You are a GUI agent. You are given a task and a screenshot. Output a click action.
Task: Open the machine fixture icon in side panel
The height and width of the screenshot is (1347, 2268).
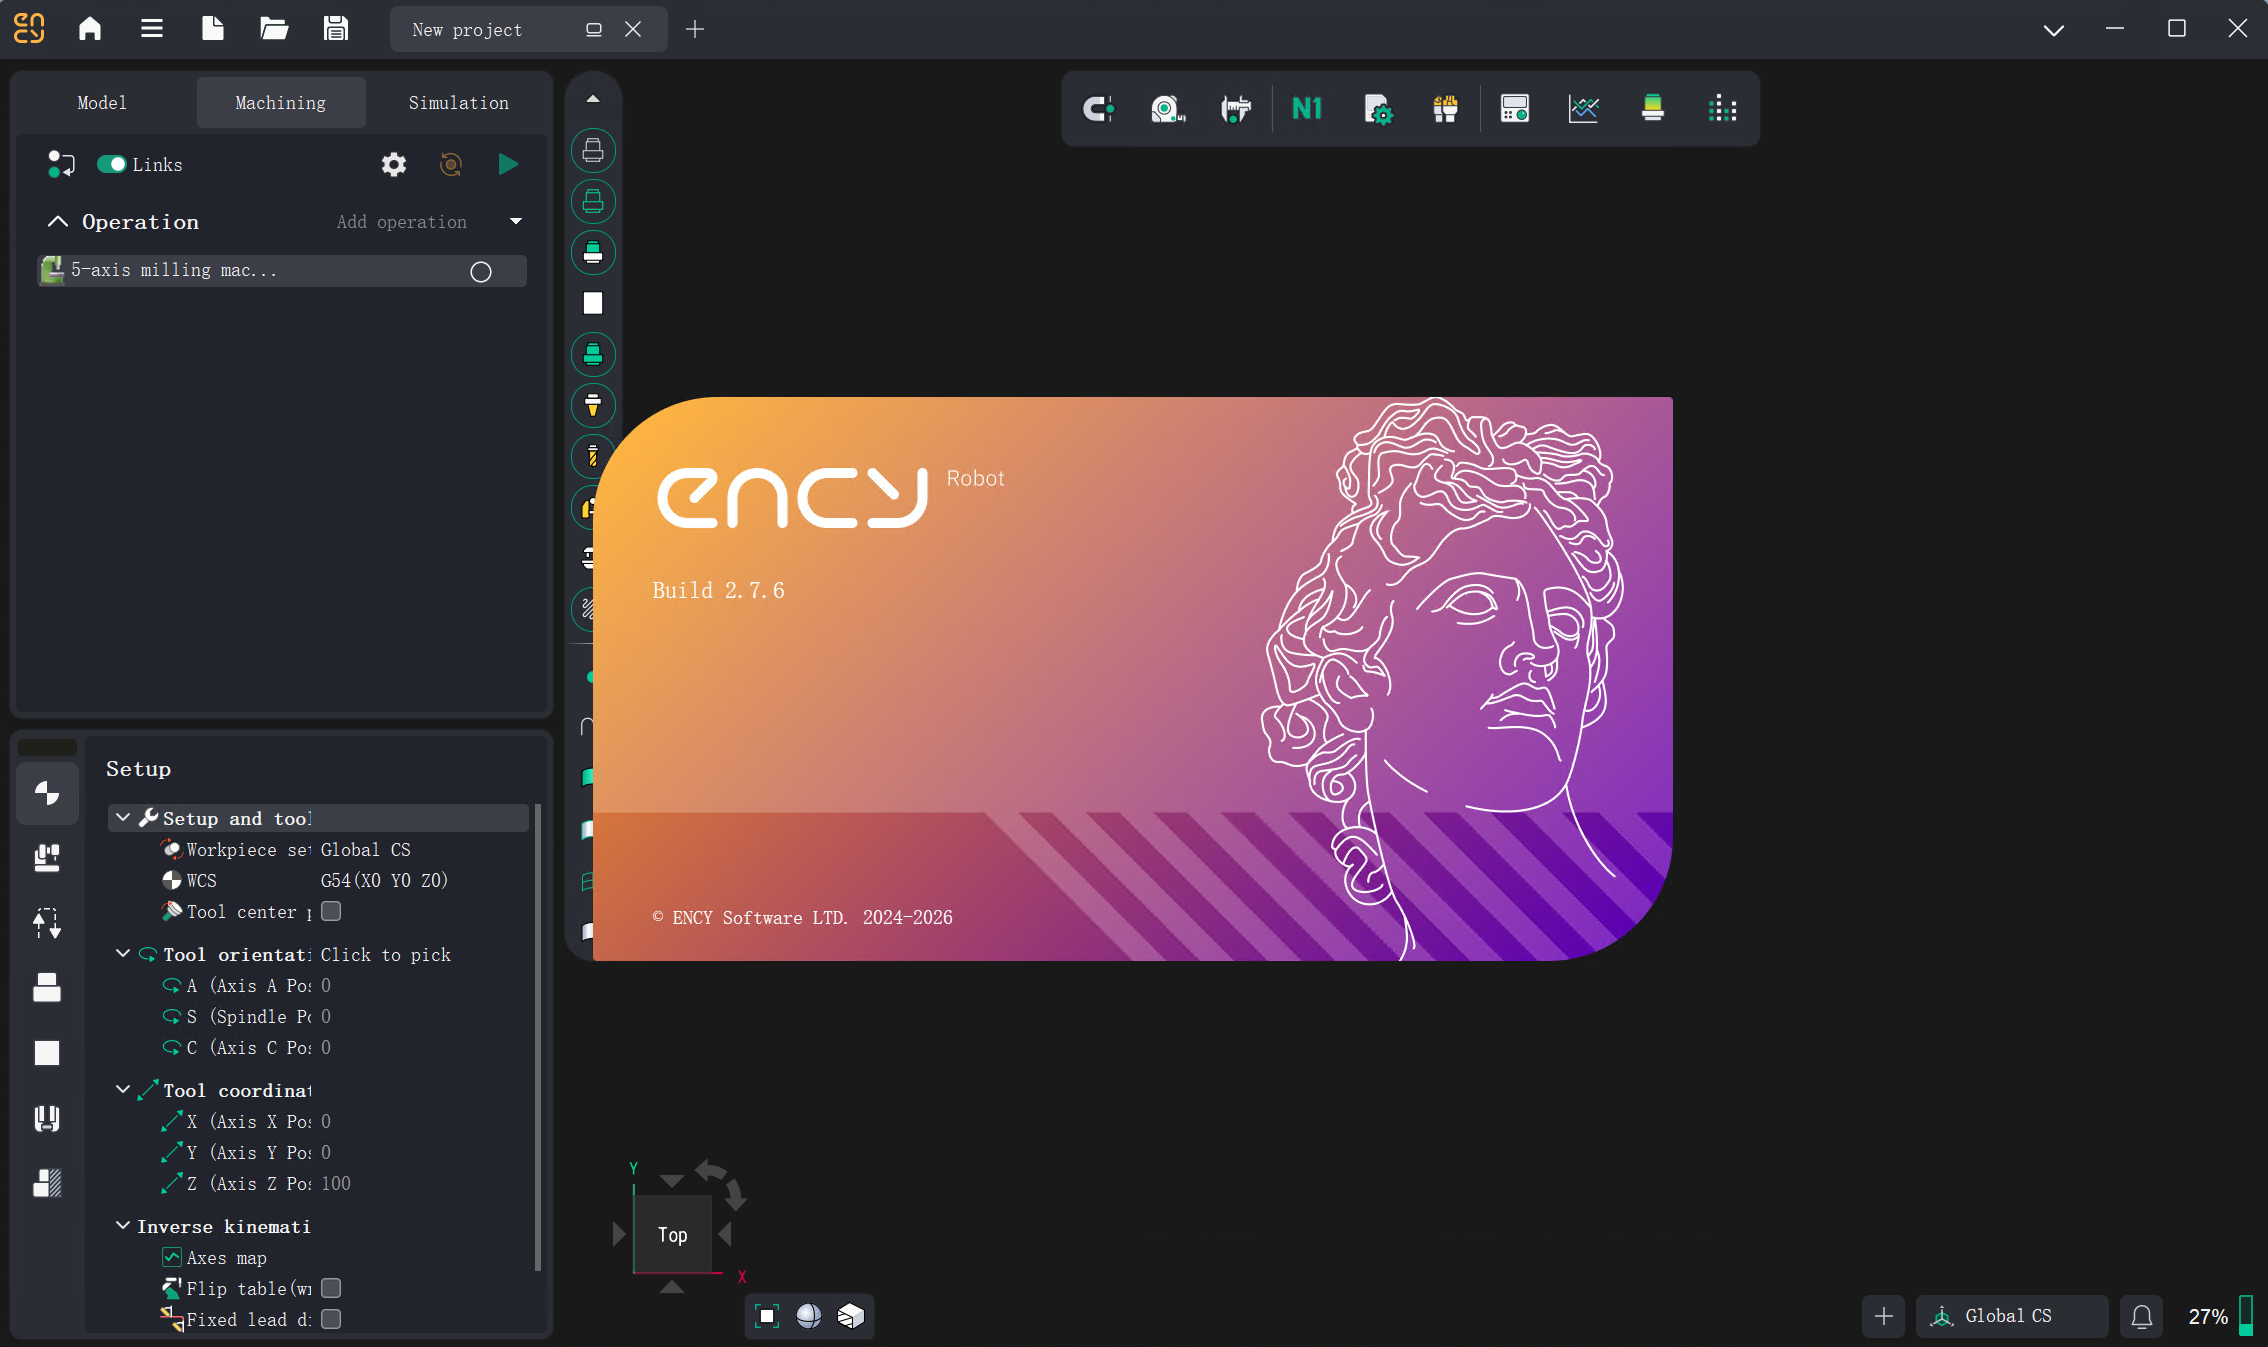47,857
